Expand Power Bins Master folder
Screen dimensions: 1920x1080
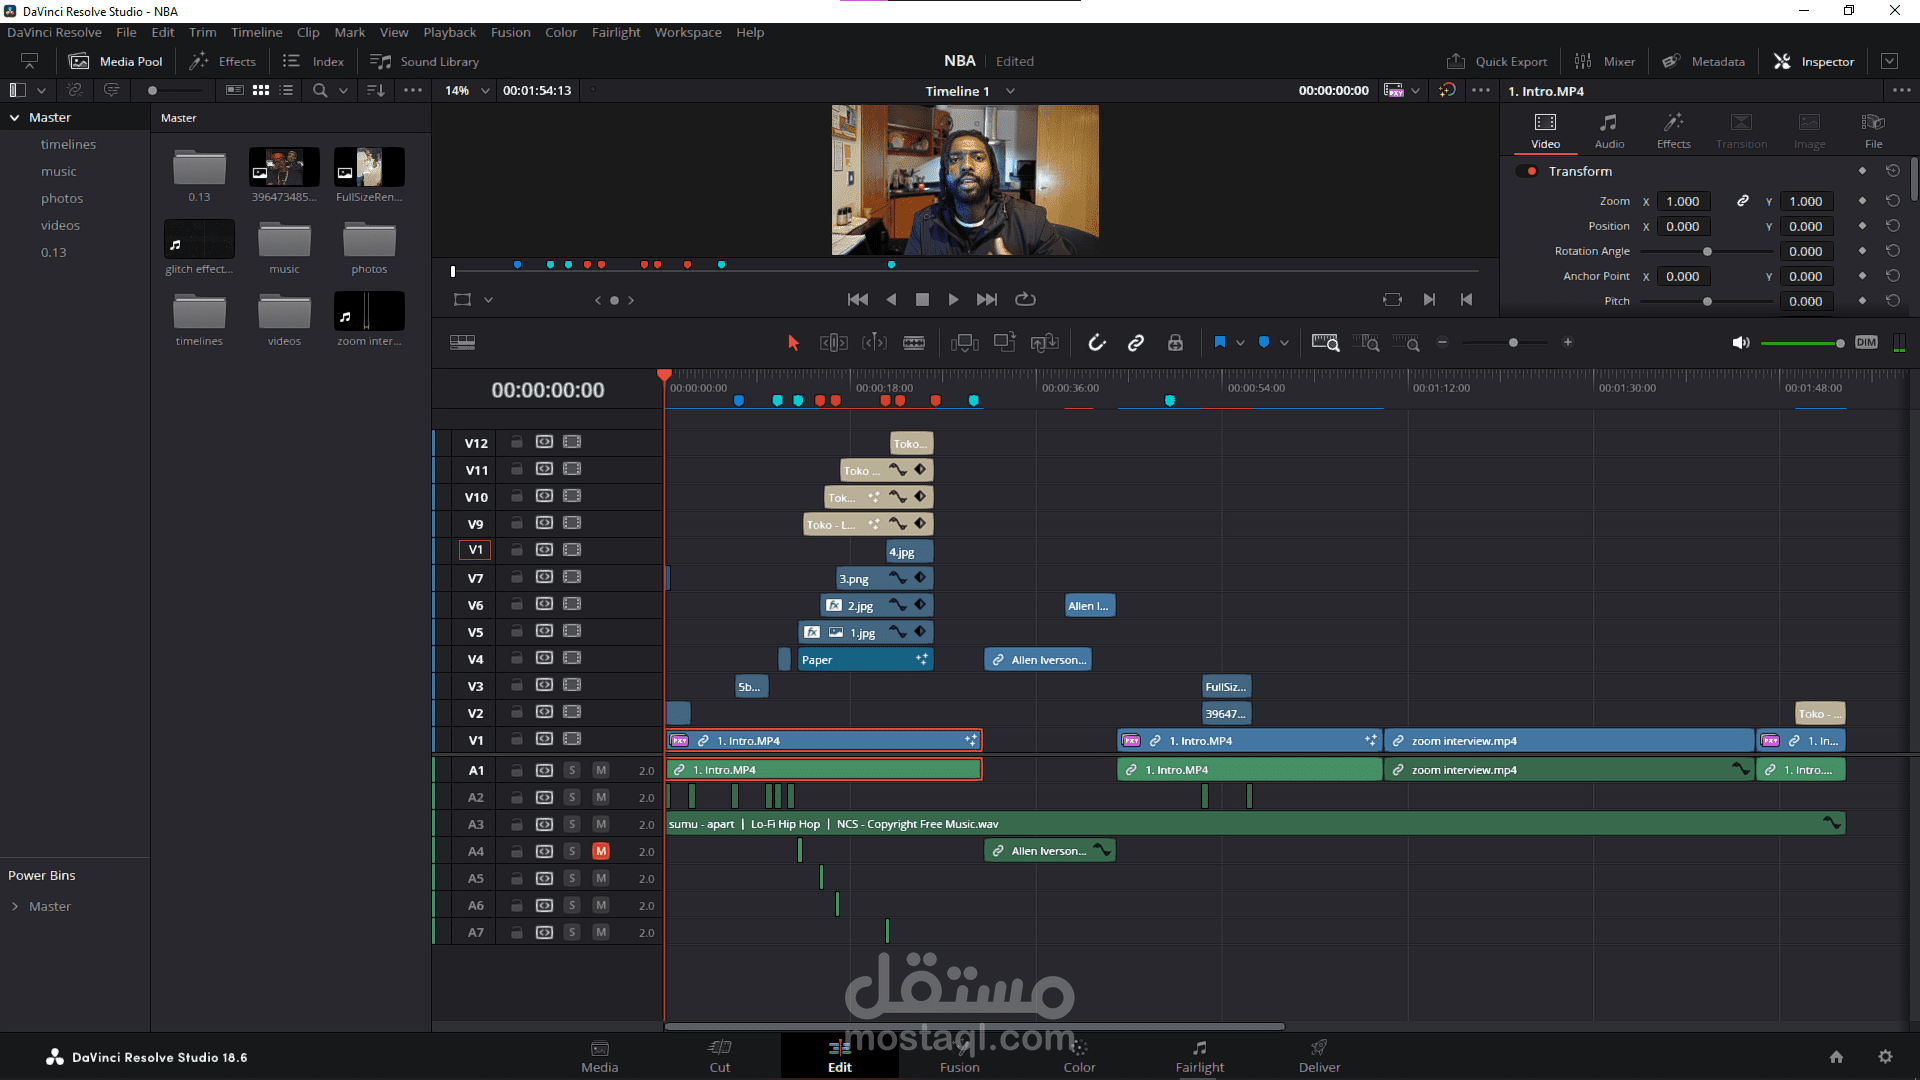[15, 906]
